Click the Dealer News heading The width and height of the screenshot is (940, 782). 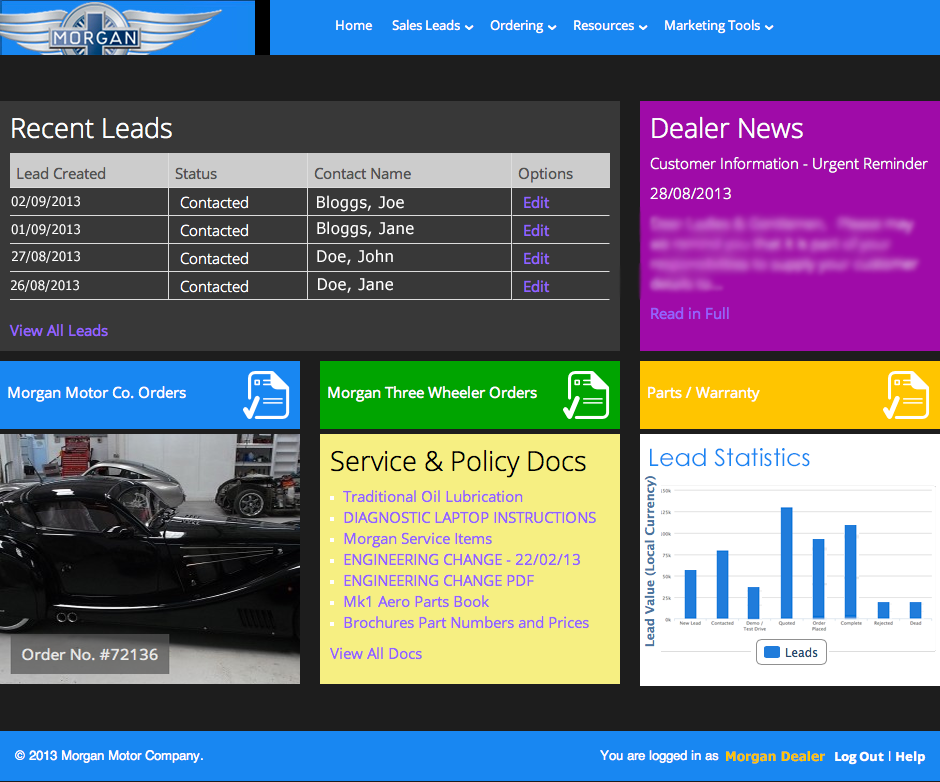point(727,128)
